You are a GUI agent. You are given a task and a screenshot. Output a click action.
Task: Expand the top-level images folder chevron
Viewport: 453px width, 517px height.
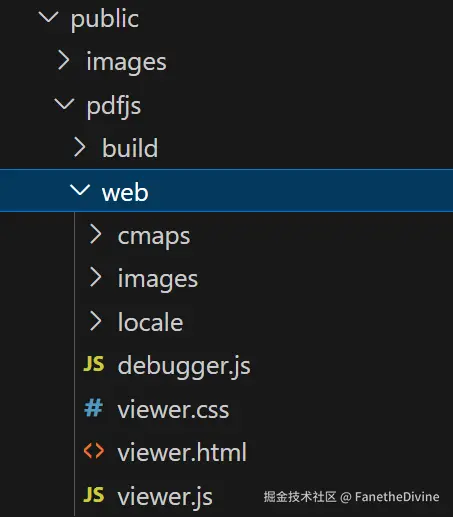(64, 60)
